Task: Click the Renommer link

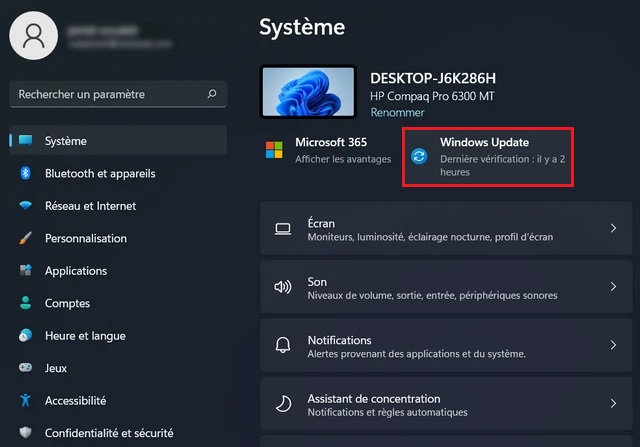Action: [x=397, y=112]
